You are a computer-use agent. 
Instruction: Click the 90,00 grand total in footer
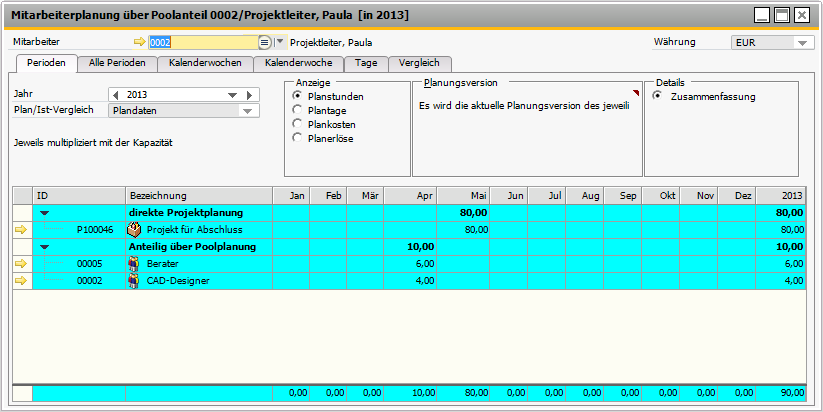792,393
